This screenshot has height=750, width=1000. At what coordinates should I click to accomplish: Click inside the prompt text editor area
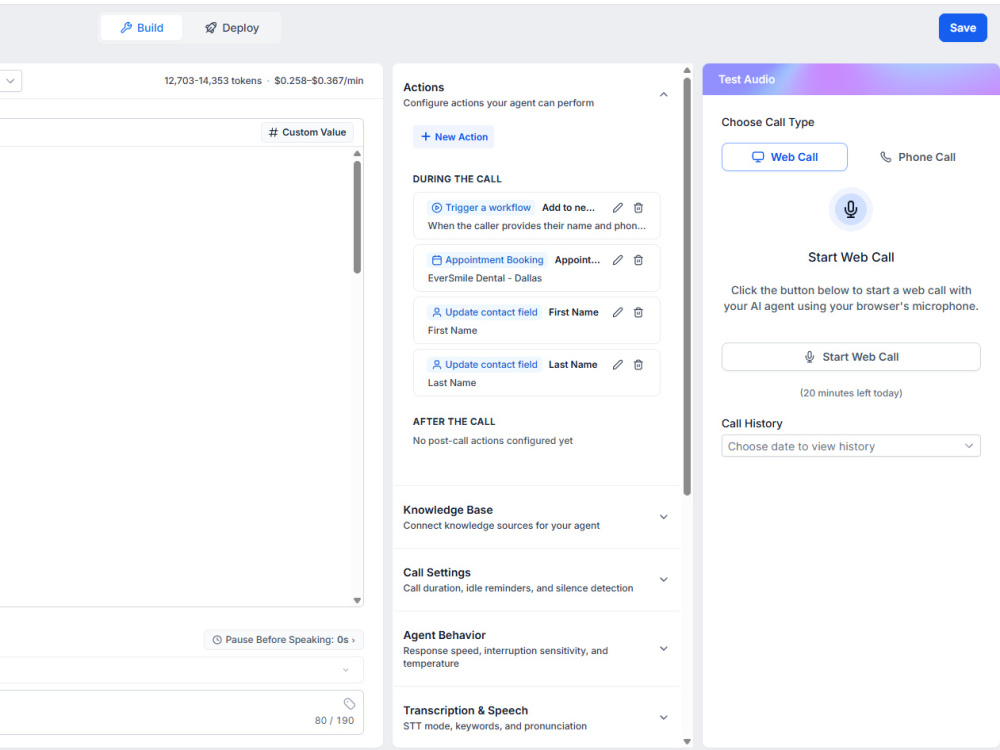pos(175,376)
